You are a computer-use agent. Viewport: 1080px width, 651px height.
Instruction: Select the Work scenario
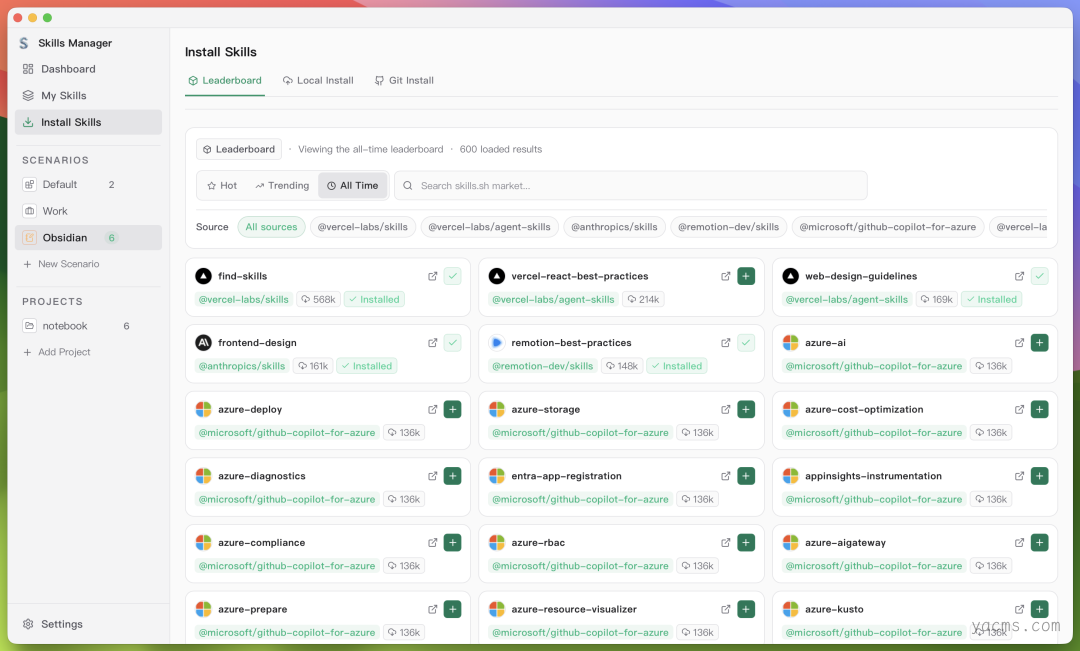tap(88, 211)
